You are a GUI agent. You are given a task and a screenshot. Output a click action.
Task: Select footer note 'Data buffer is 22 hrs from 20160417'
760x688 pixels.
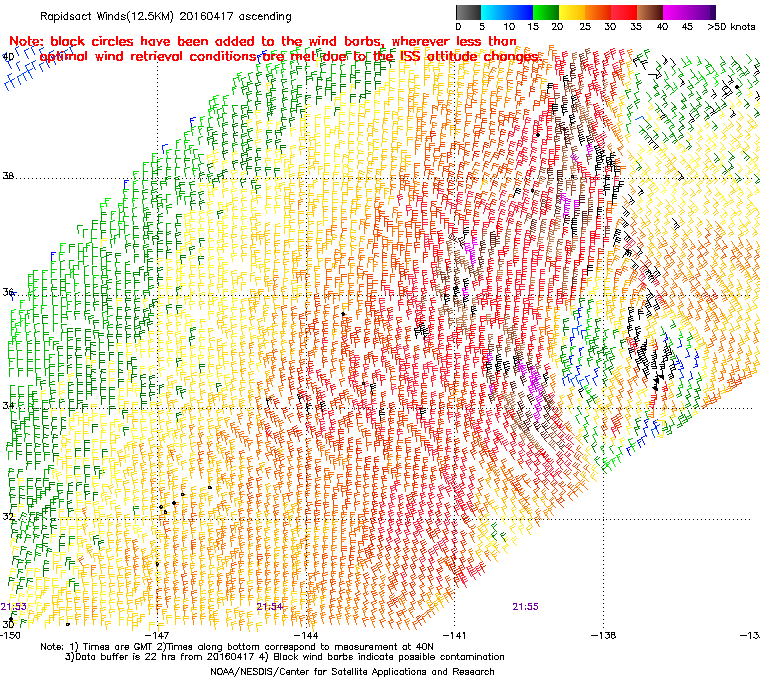(164, 657)
